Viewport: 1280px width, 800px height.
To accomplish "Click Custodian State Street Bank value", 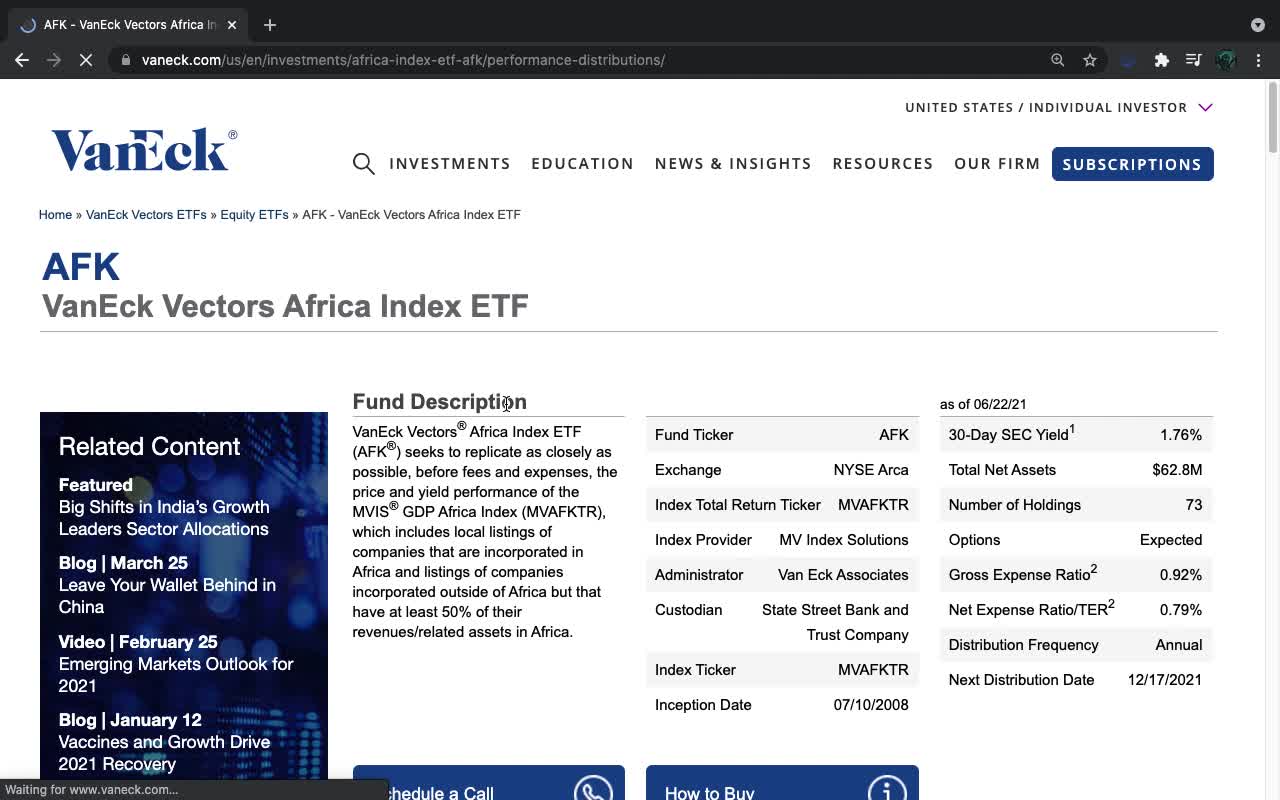I will pos(835,622).
